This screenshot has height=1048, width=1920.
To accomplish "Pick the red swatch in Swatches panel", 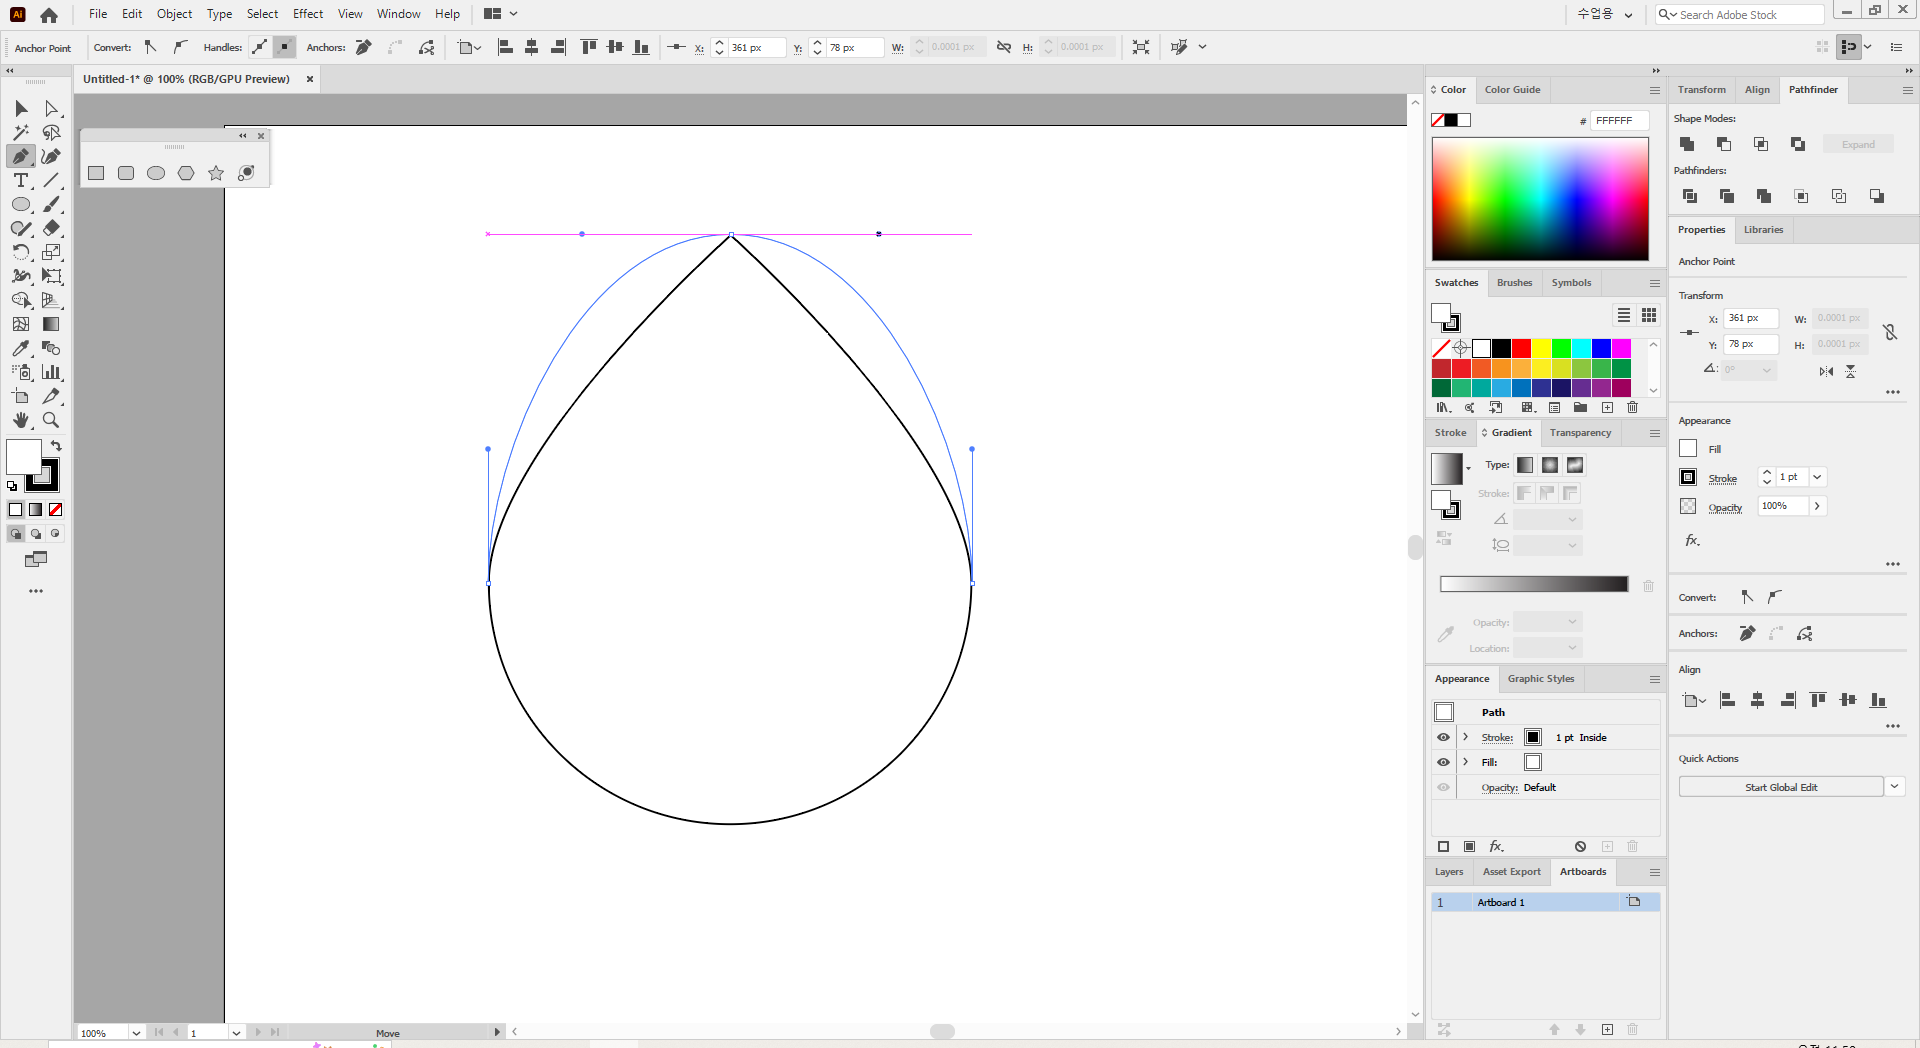I will coord(1521,348).
